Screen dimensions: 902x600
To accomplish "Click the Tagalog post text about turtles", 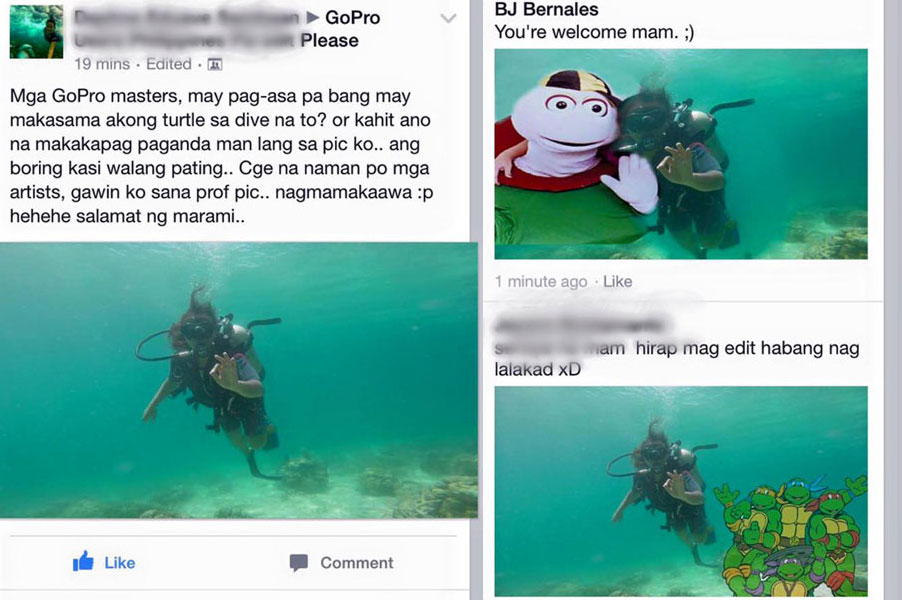I will tap(221, 156).
